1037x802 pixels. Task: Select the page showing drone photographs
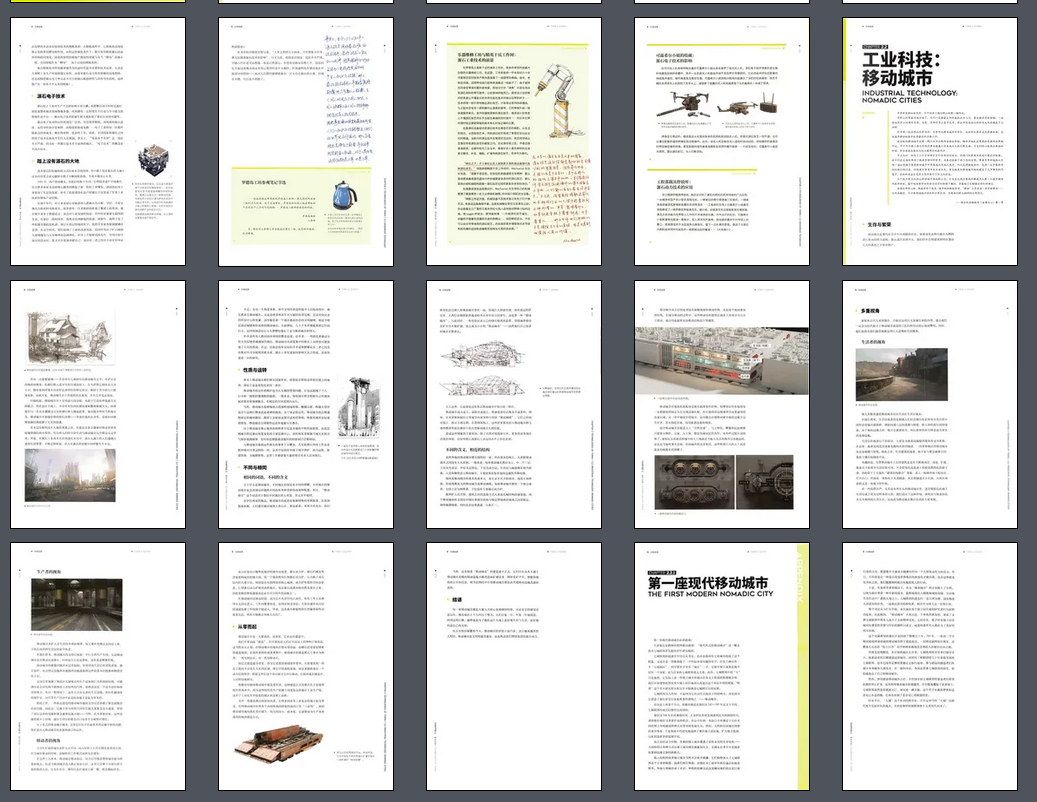722,141
